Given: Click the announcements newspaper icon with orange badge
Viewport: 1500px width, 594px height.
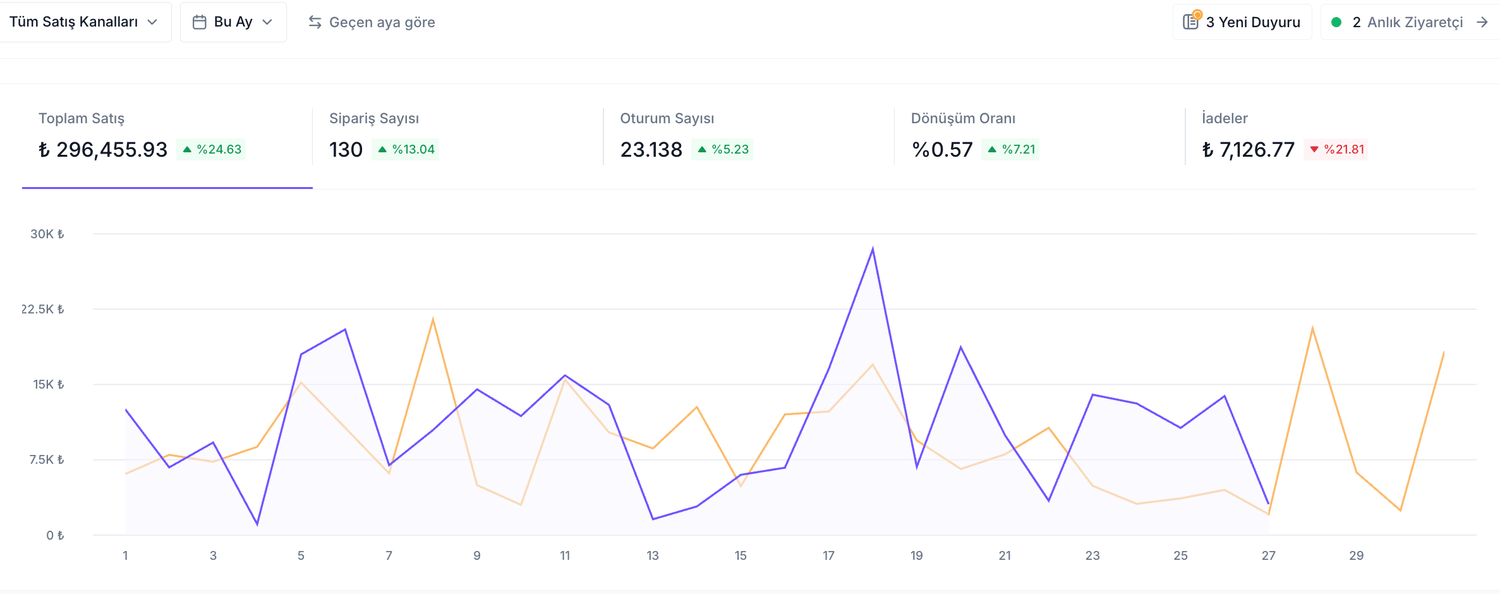Looking at the screenshot, I should (1191, 21).
